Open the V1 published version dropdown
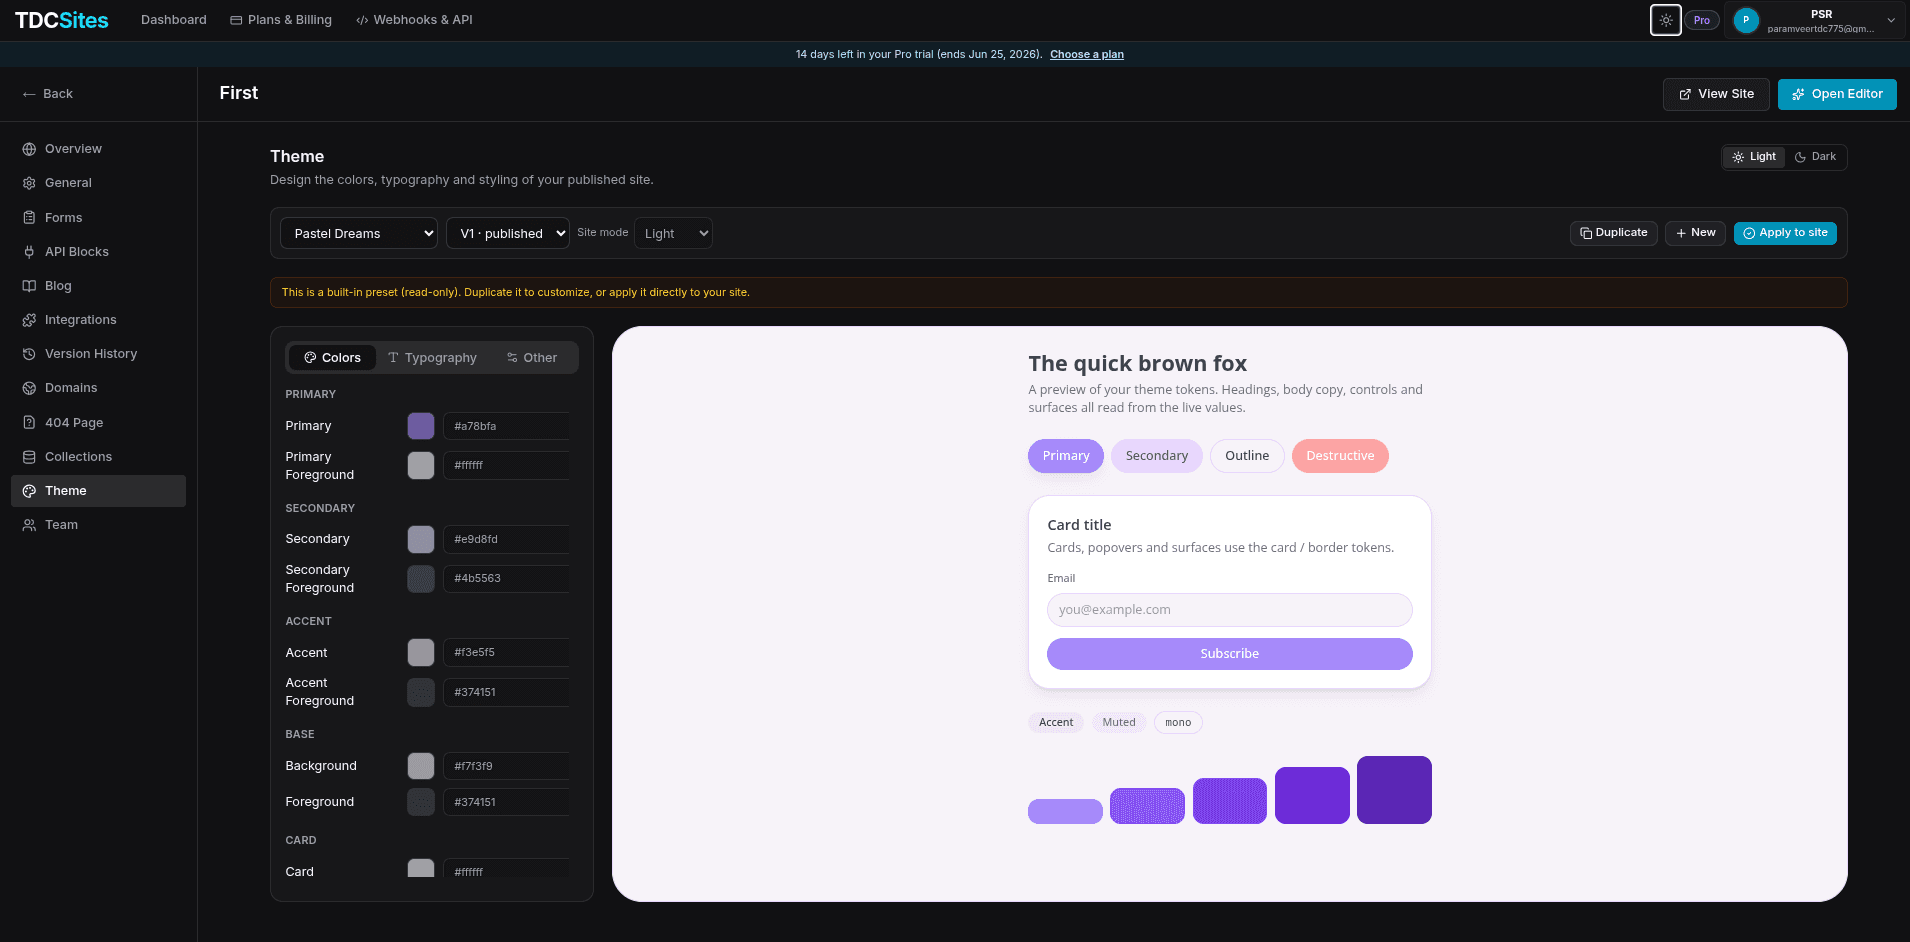This screenshot has width=1910, height=942. tap(508, 233)
